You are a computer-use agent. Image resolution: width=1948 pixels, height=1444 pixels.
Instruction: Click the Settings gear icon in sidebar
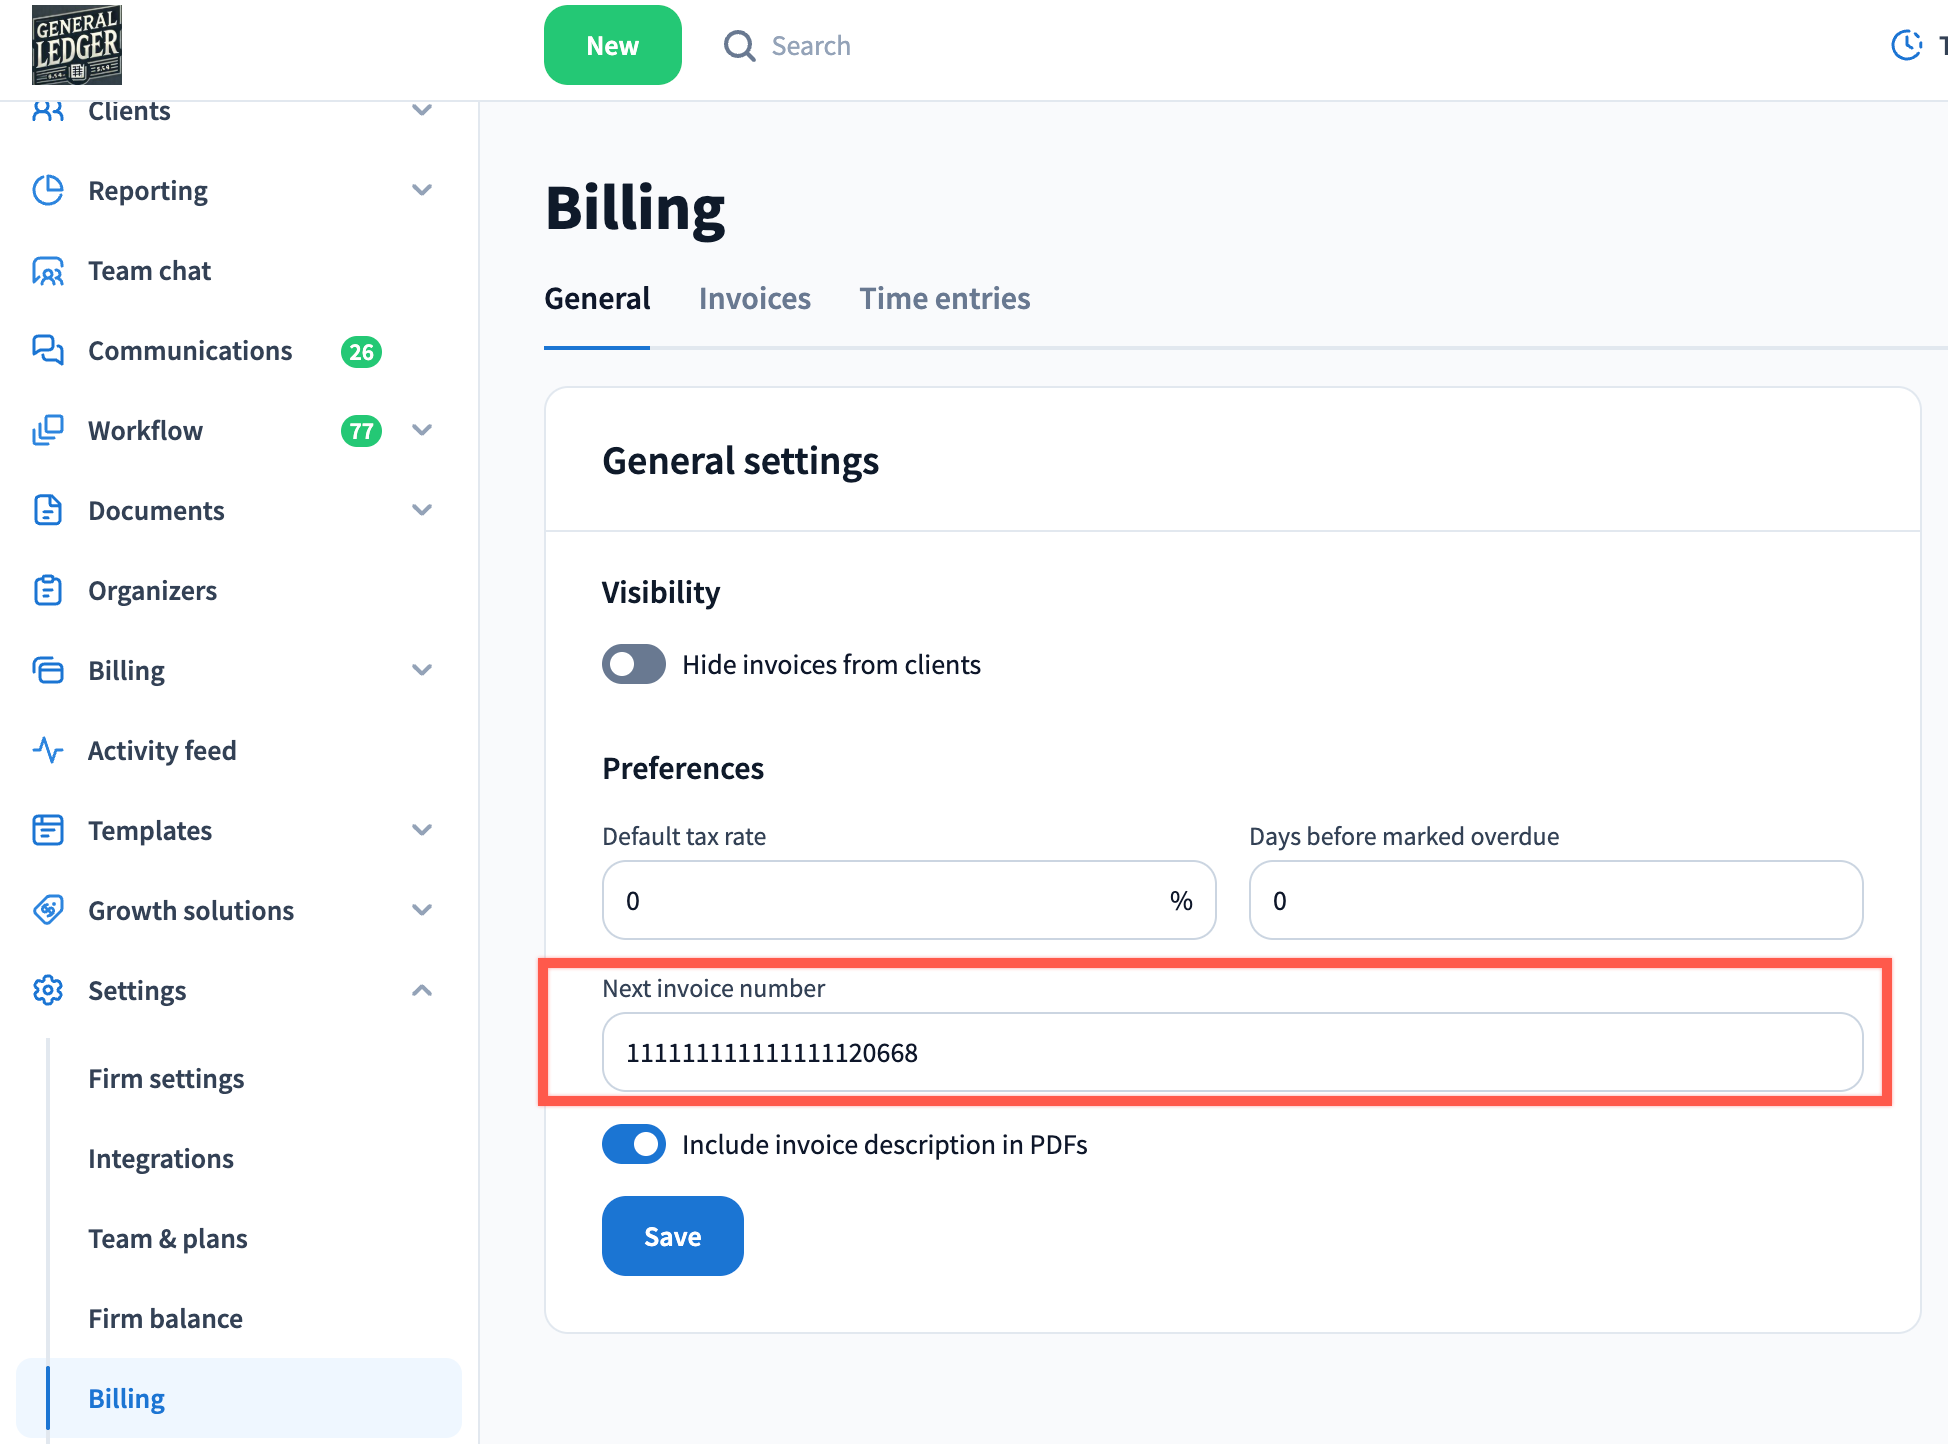(48, 990)
